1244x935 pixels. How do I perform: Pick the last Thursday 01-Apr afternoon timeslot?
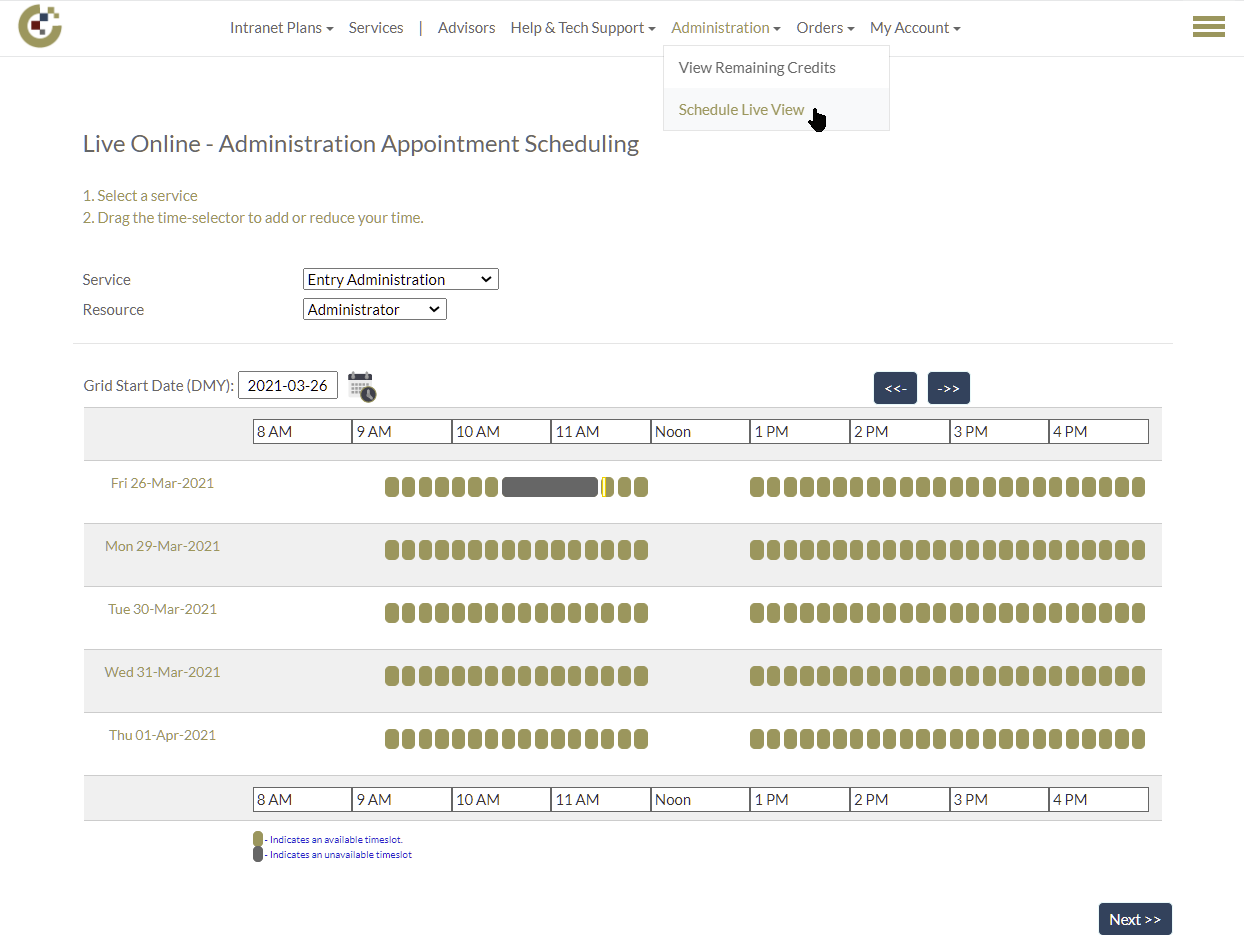1138,739
